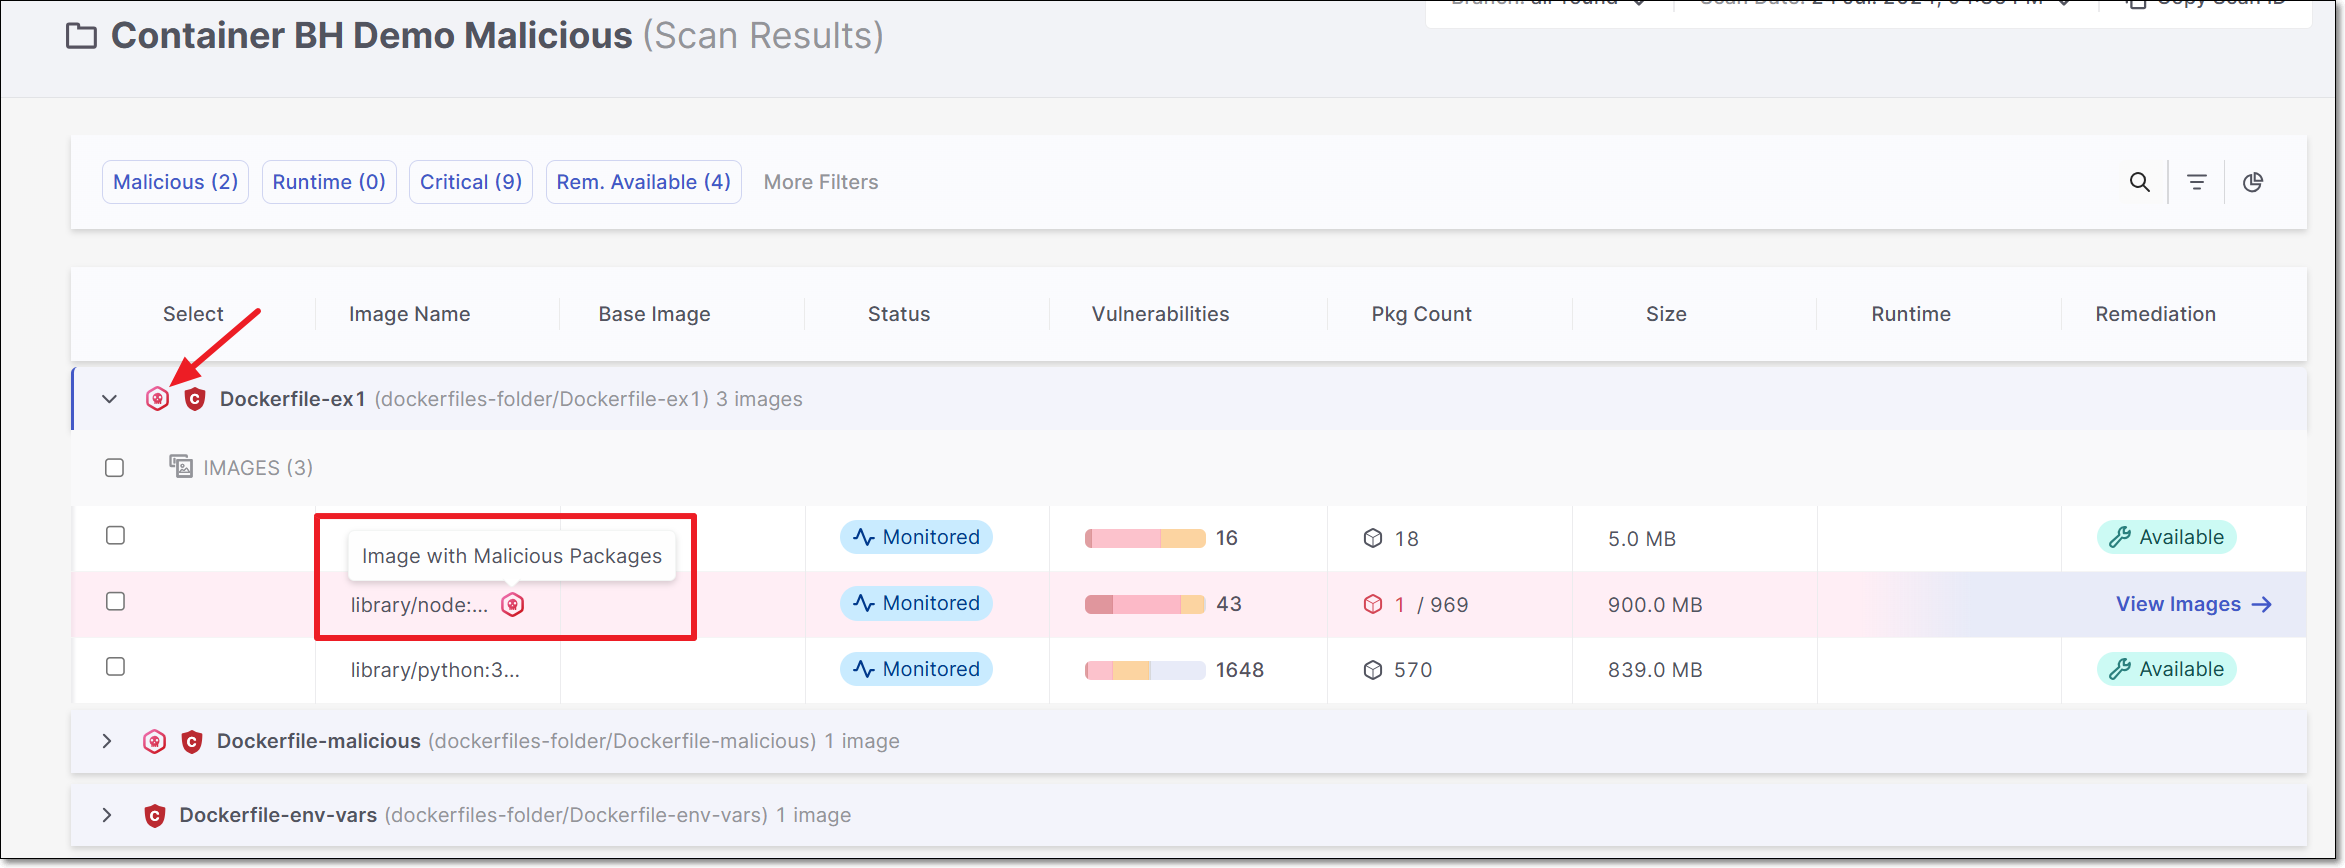The width and height of the screenshot is (2345, 868).
Task: Expand the Dockerfile-malicious group chevron
Action: (107, 741)
